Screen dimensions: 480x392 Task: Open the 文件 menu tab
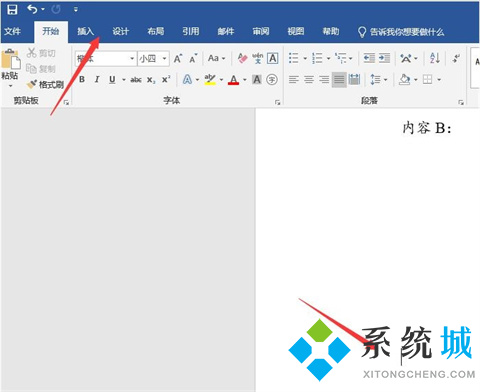point(13,32)
